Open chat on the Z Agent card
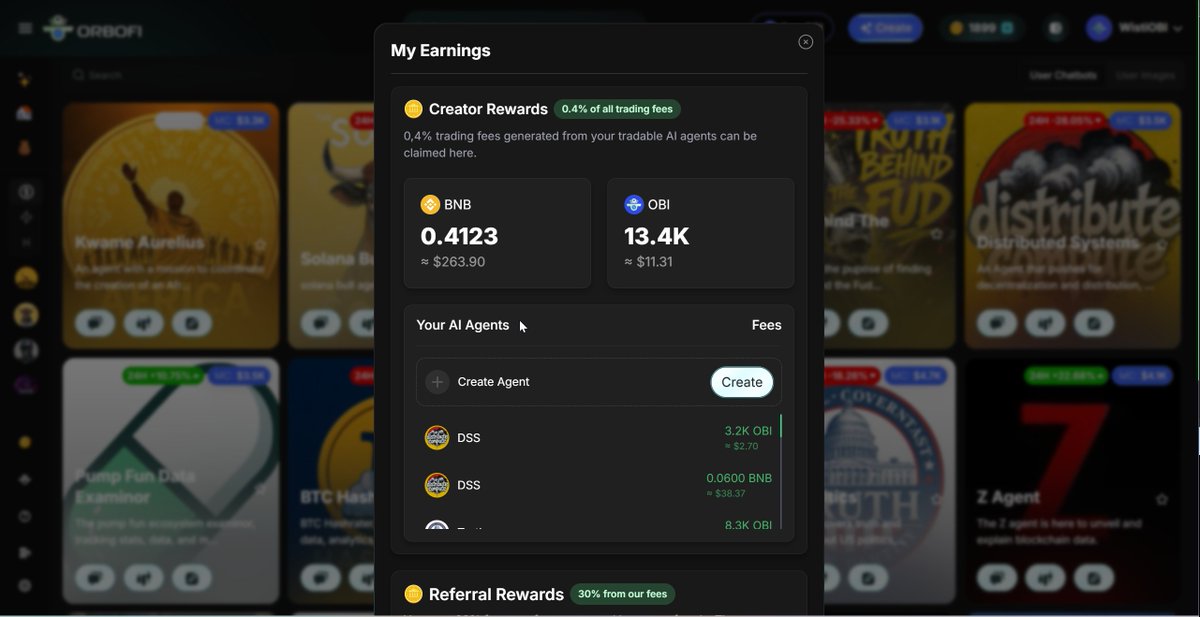Image resolution: width=1200 pixels, height=617 pixels. point(997,577)
